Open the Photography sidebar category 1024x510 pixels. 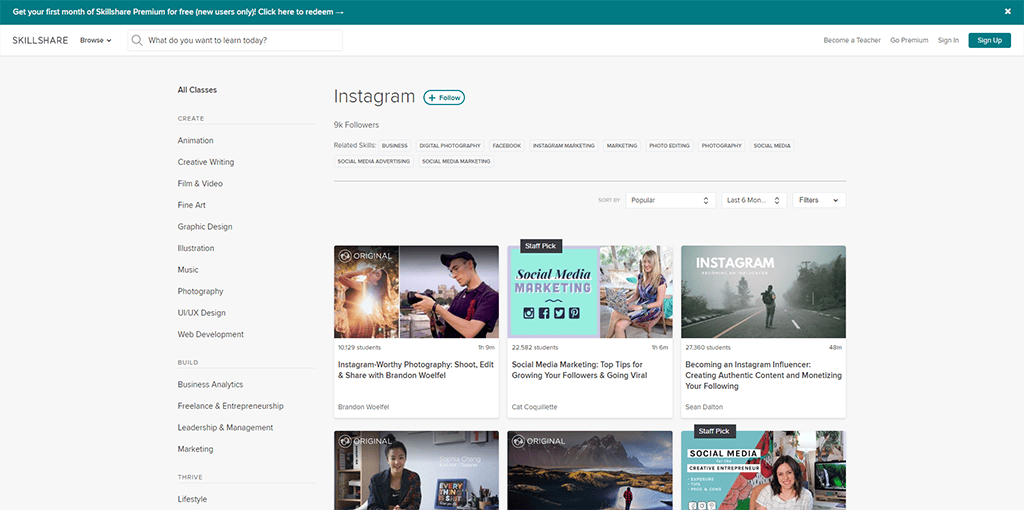(x=200, y=291)
